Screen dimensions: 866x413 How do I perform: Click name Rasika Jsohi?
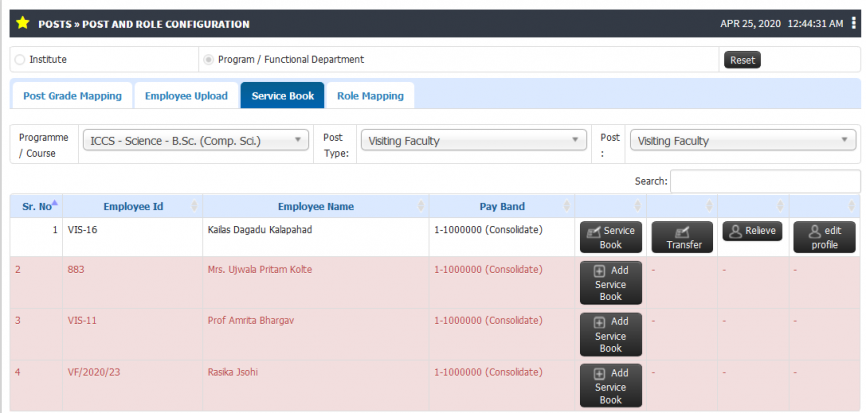233,373
